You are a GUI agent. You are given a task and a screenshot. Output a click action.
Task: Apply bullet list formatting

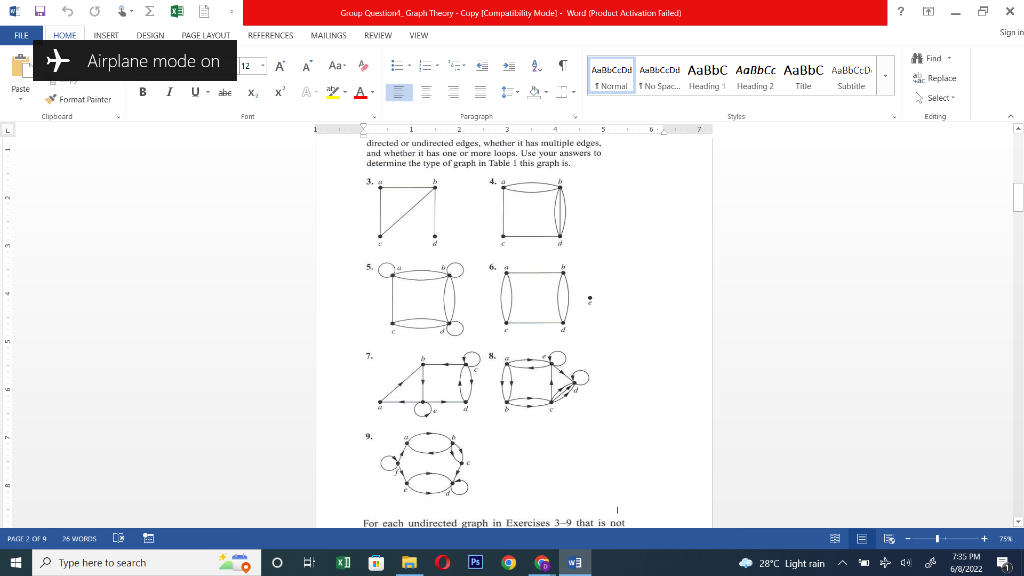tap(396, 65)
